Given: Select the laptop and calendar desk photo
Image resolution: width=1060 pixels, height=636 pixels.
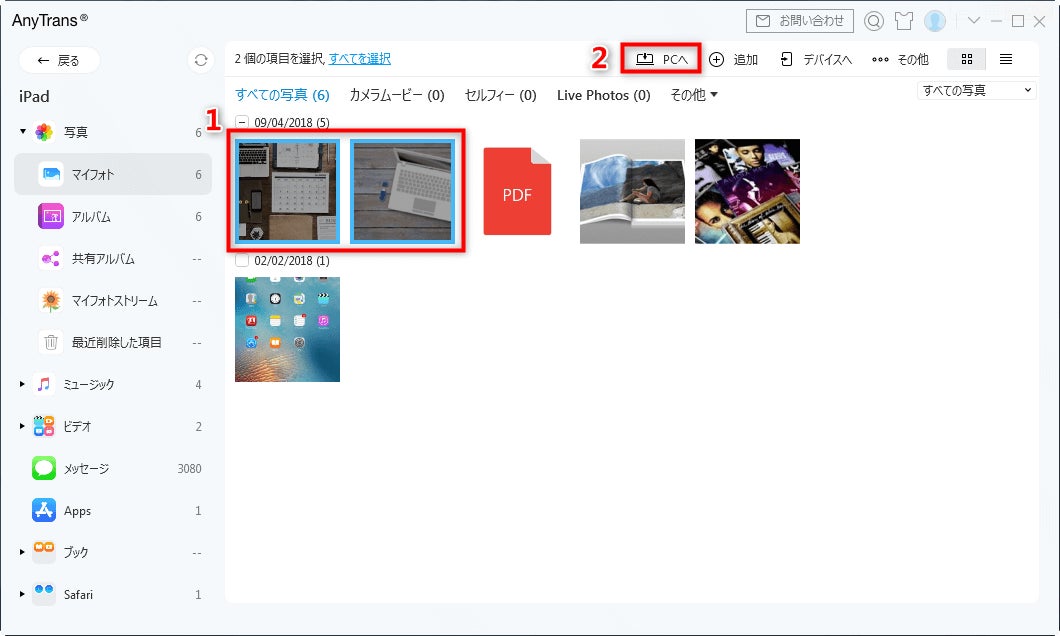Looking at the screenshot, I should point(287,191).
